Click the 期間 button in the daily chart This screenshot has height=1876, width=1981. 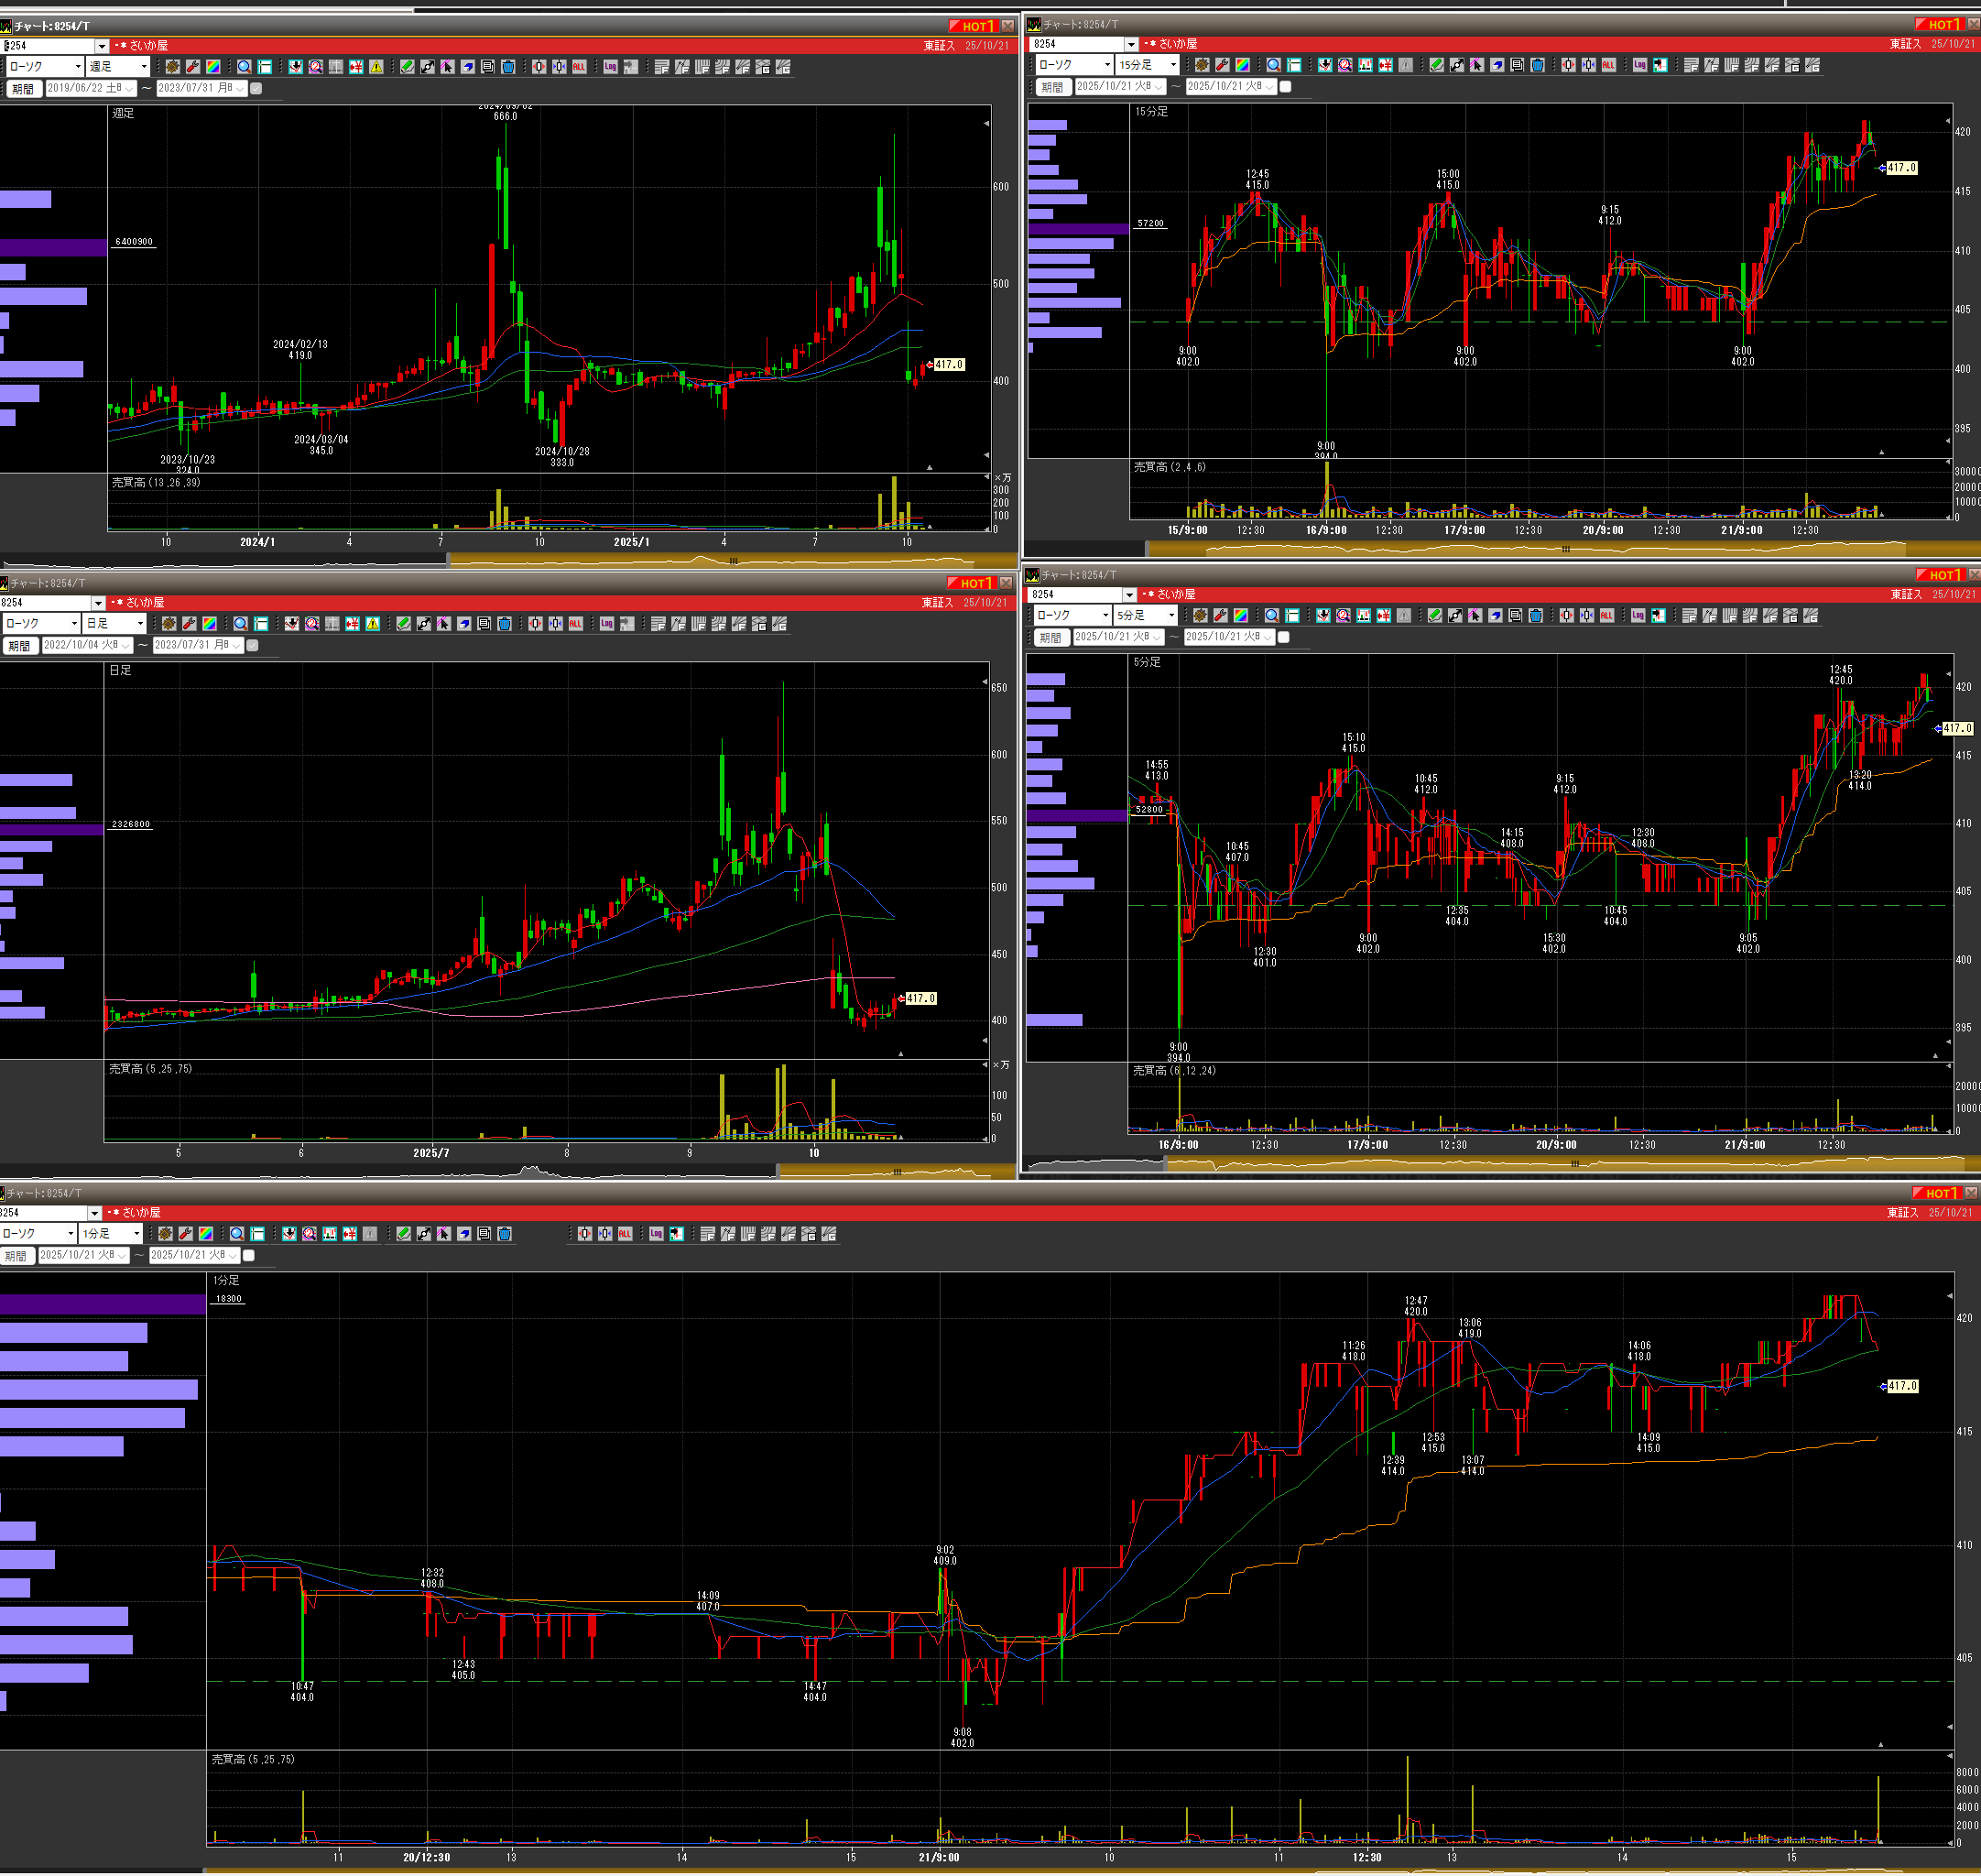point(19,646)
